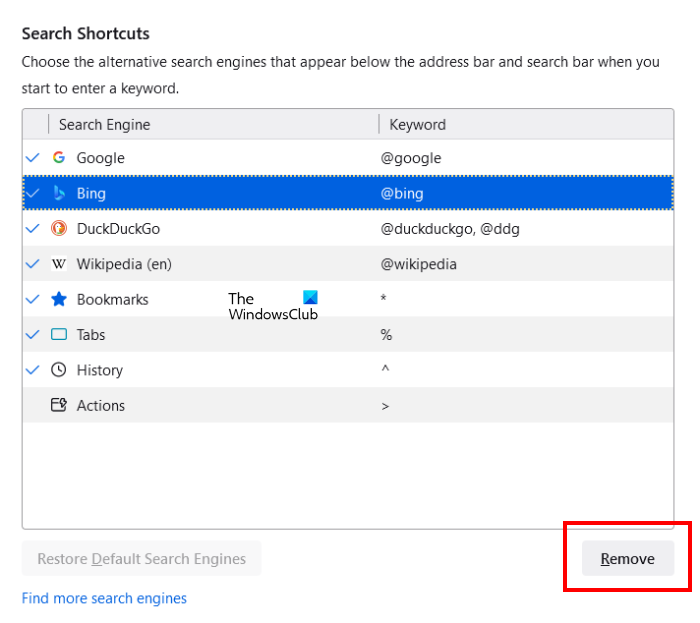Click the Tabs shortcut icon

click(x=59, y=335)
